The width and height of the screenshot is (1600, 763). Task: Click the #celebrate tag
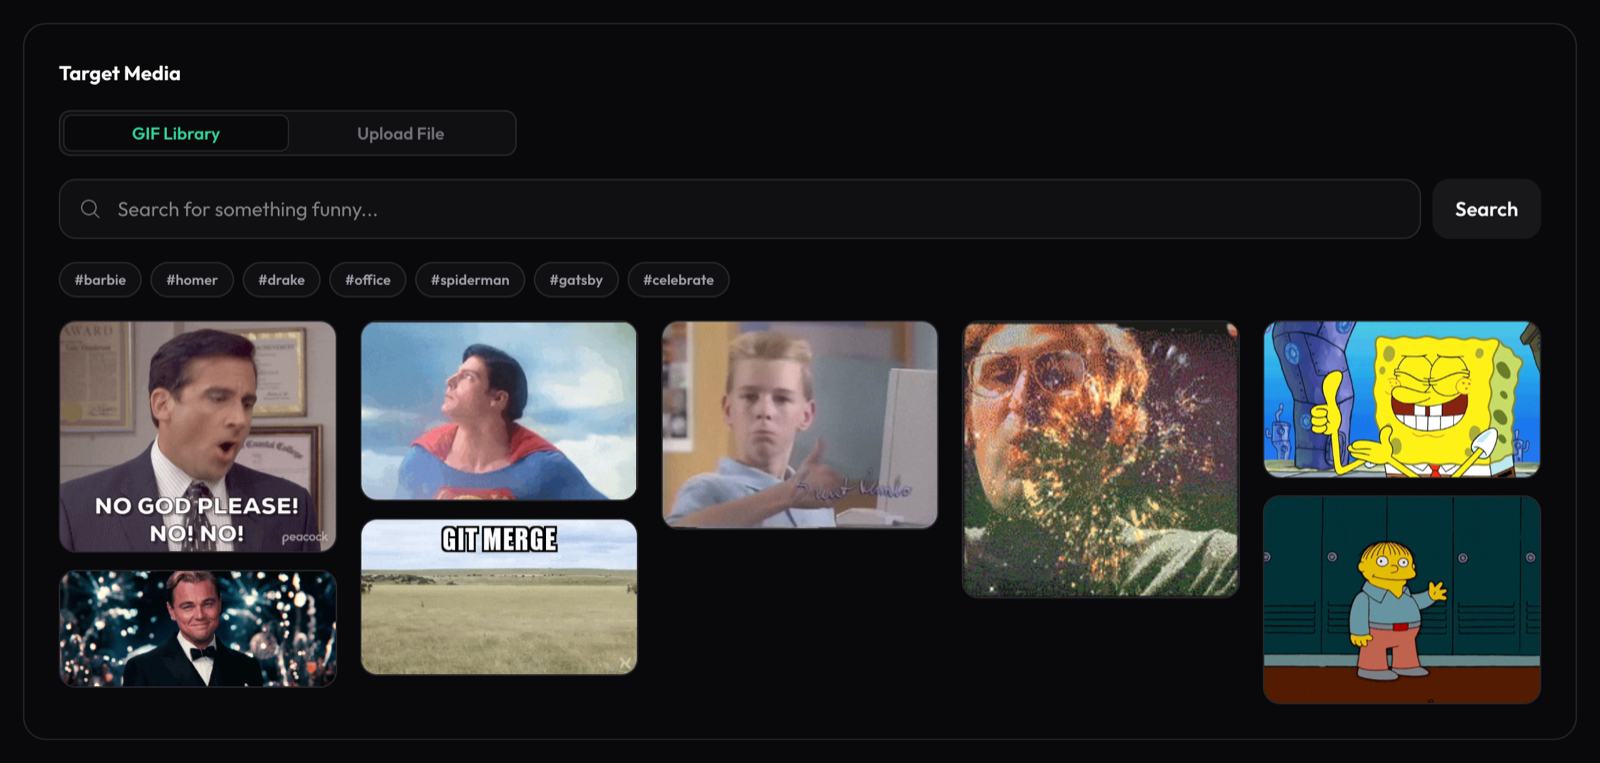(x=678, y=280)
